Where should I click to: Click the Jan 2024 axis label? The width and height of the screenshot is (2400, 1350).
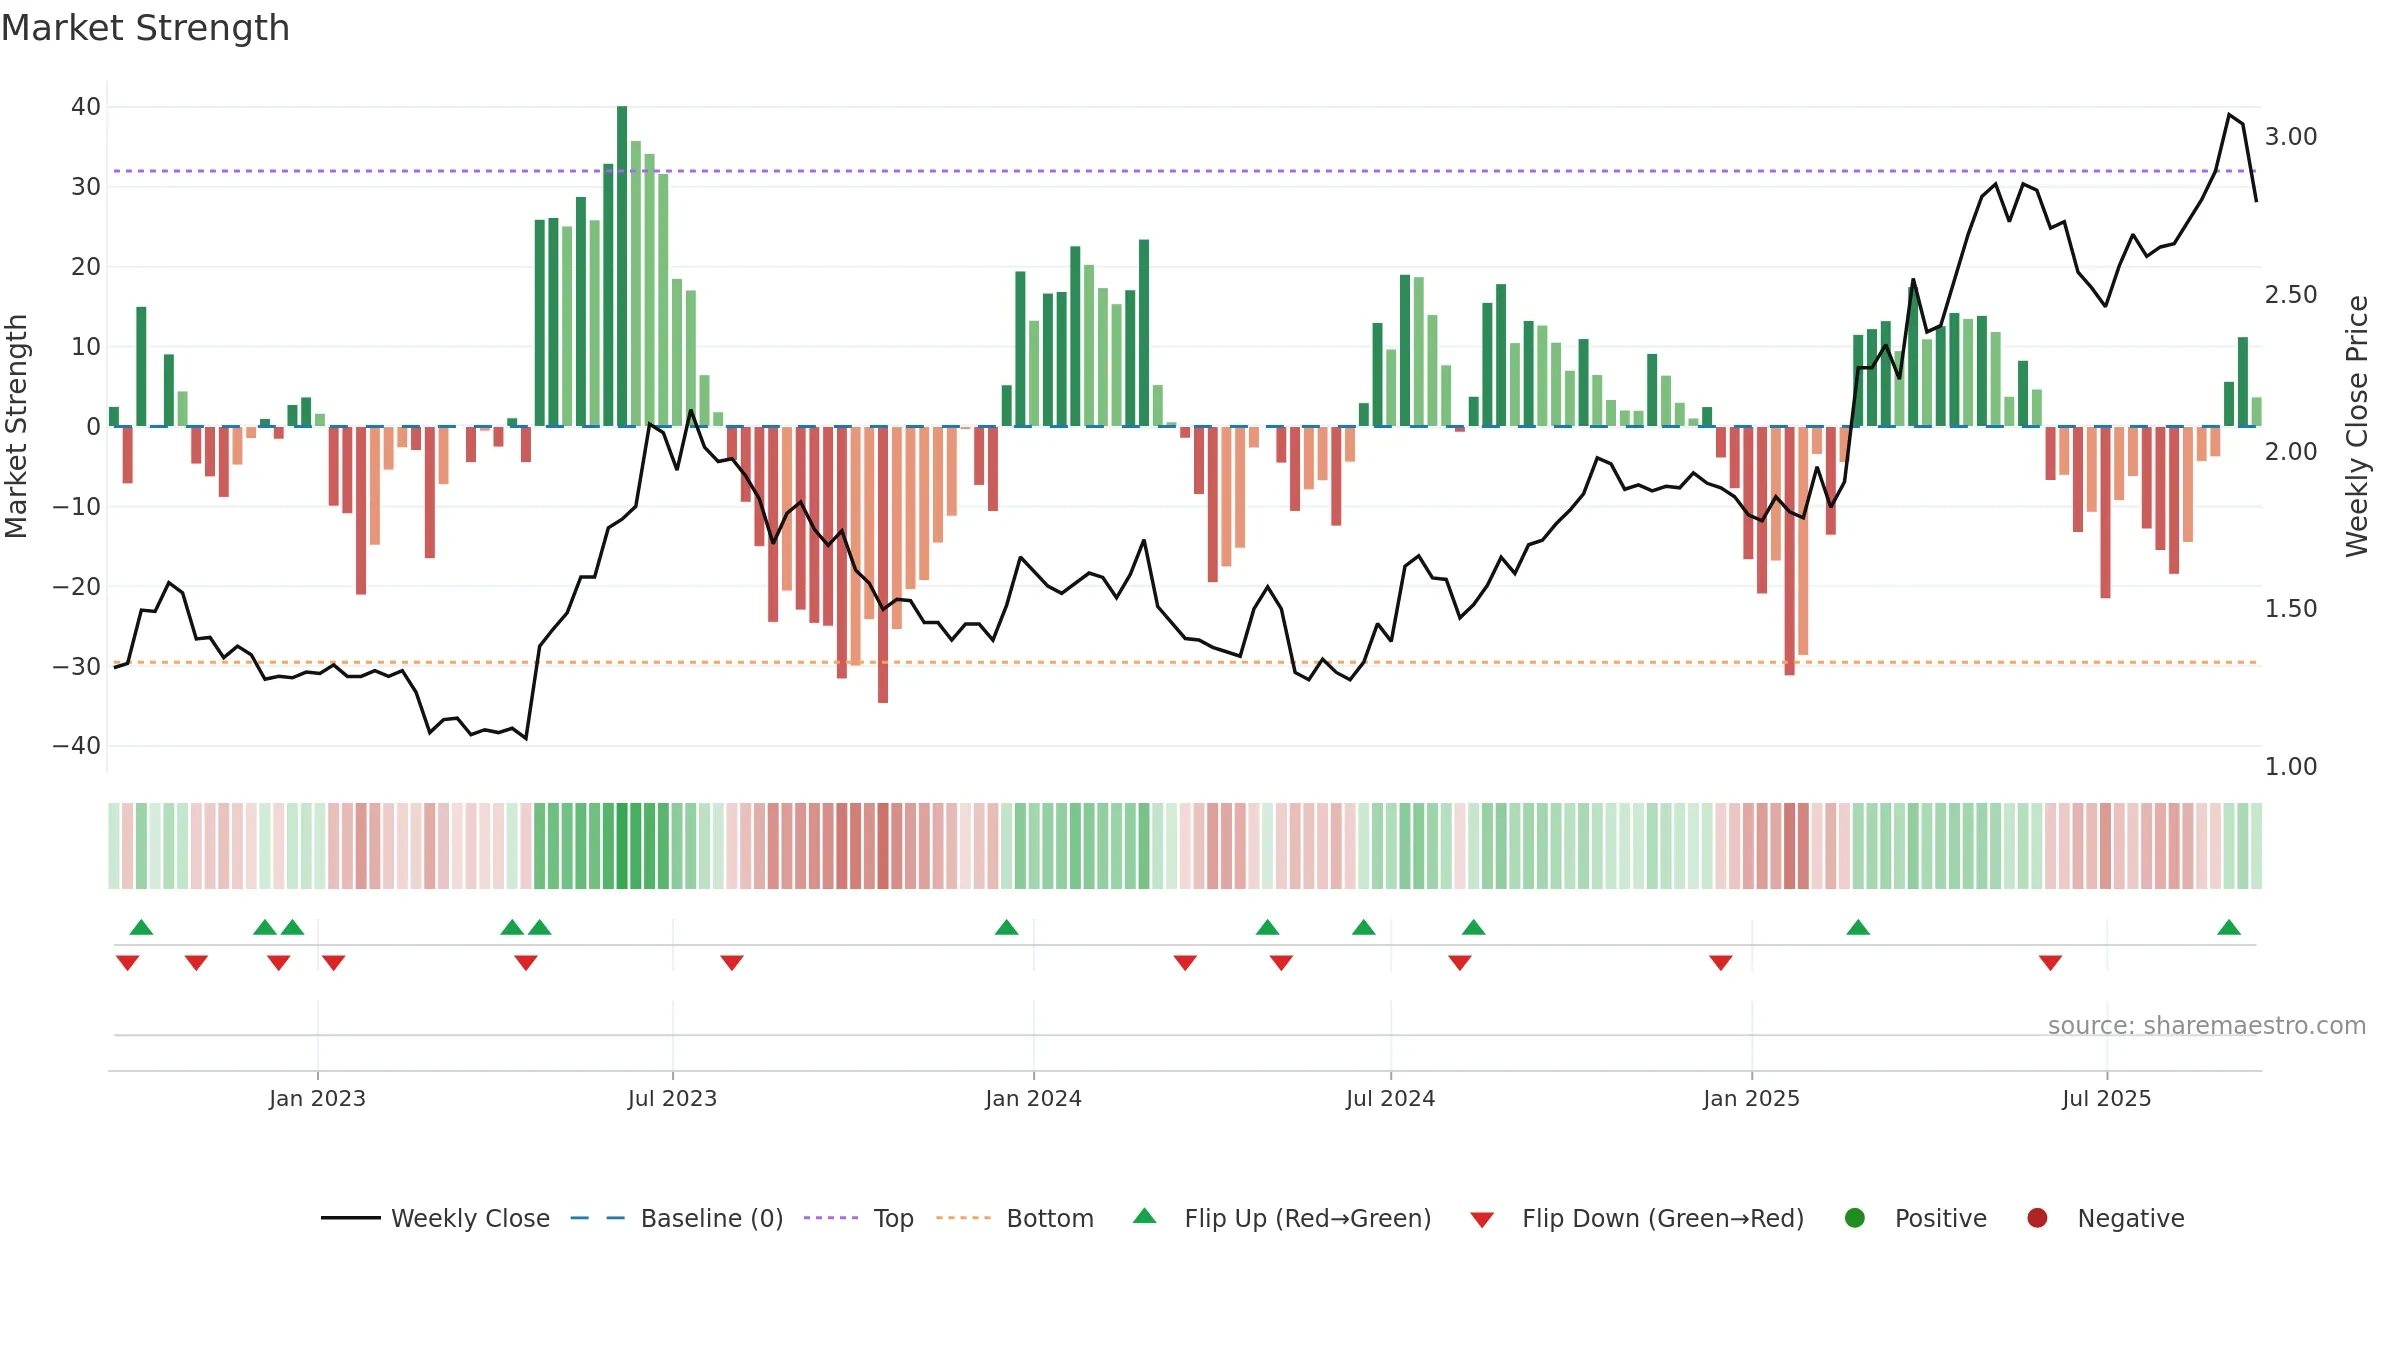click(x=1033, y=1098)
